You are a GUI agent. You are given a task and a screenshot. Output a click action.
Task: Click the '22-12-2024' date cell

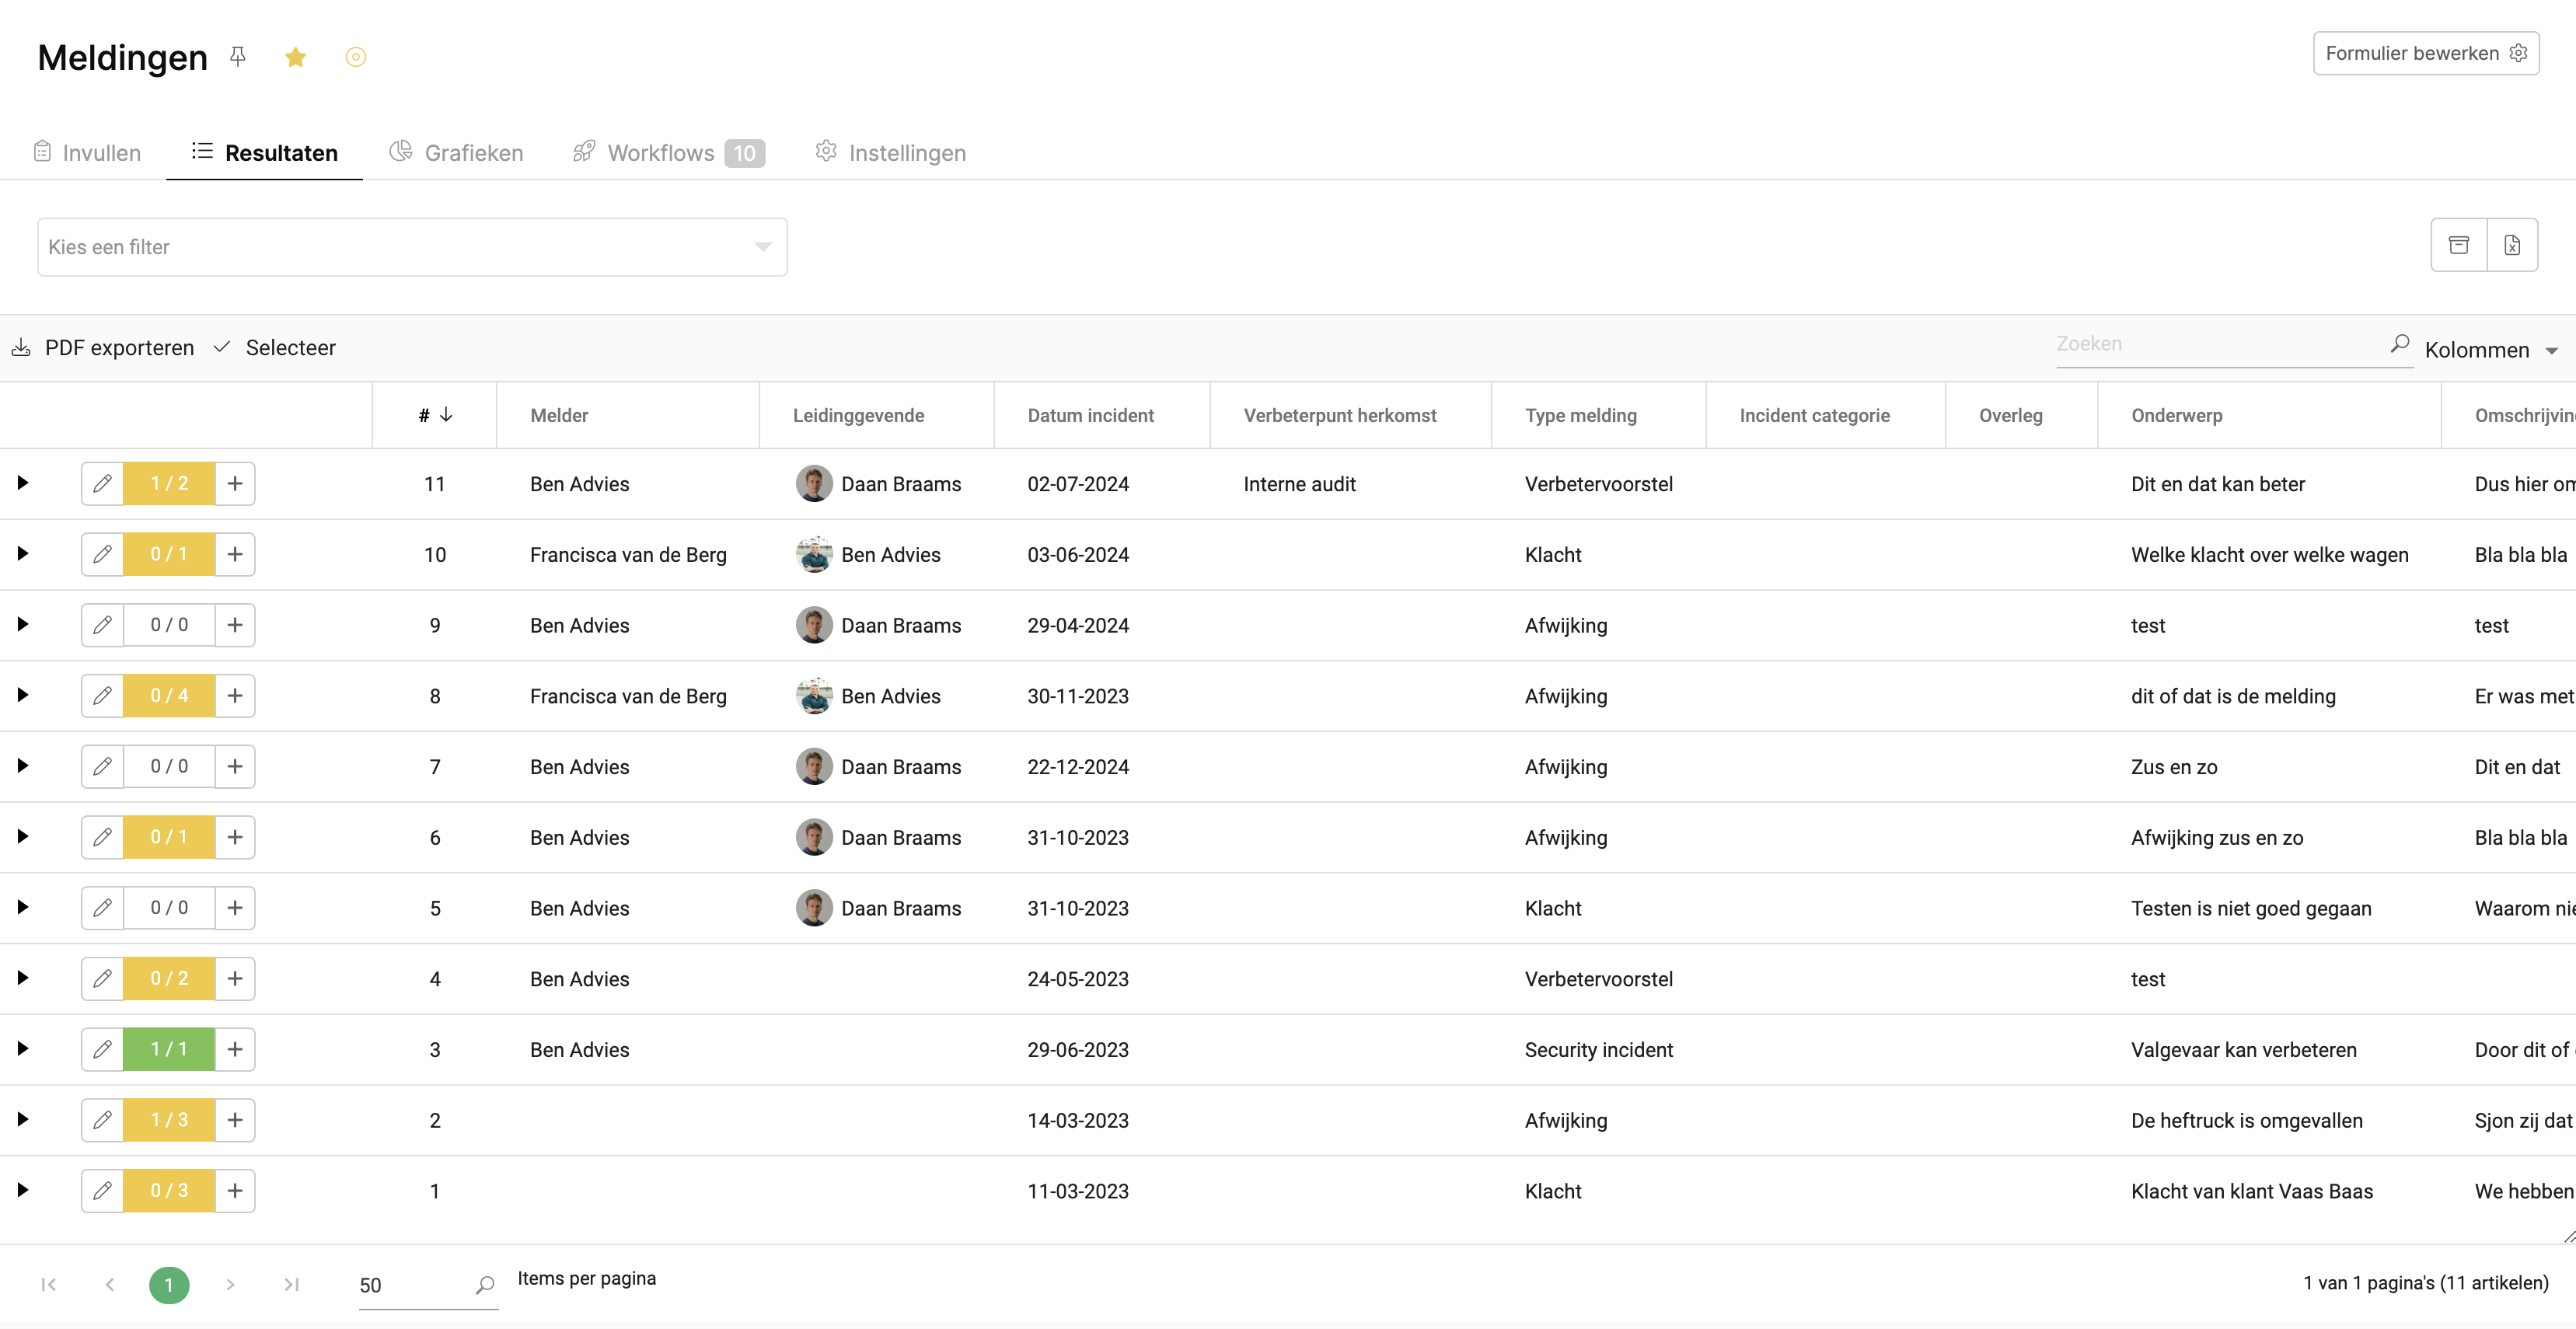(x=1077, y=767)
